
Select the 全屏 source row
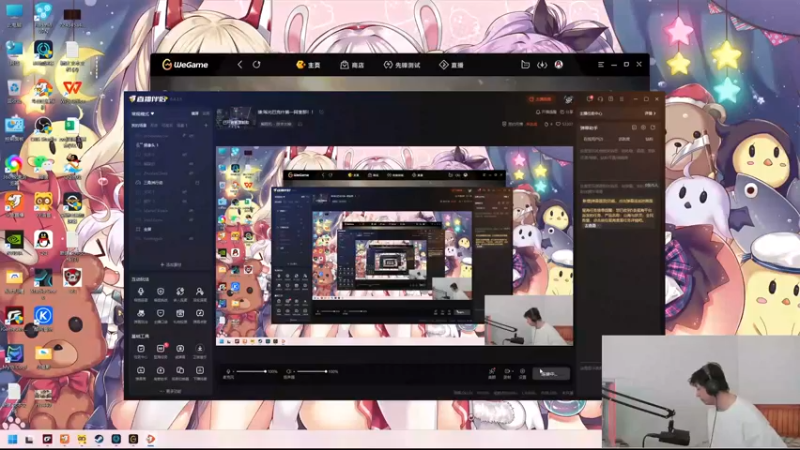click(x=170, y=229)
